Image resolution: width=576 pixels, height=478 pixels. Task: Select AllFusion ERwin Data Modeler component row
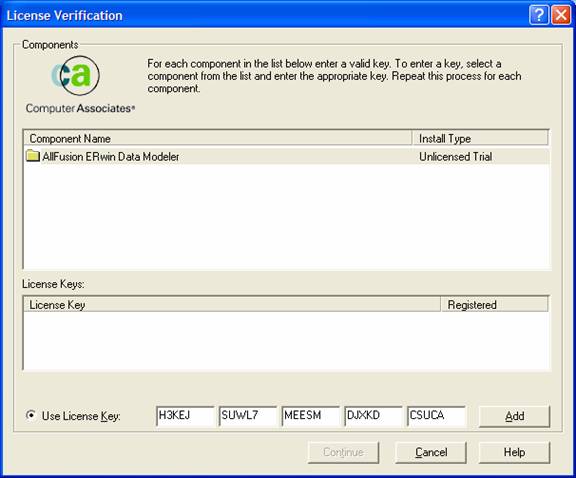287,157
